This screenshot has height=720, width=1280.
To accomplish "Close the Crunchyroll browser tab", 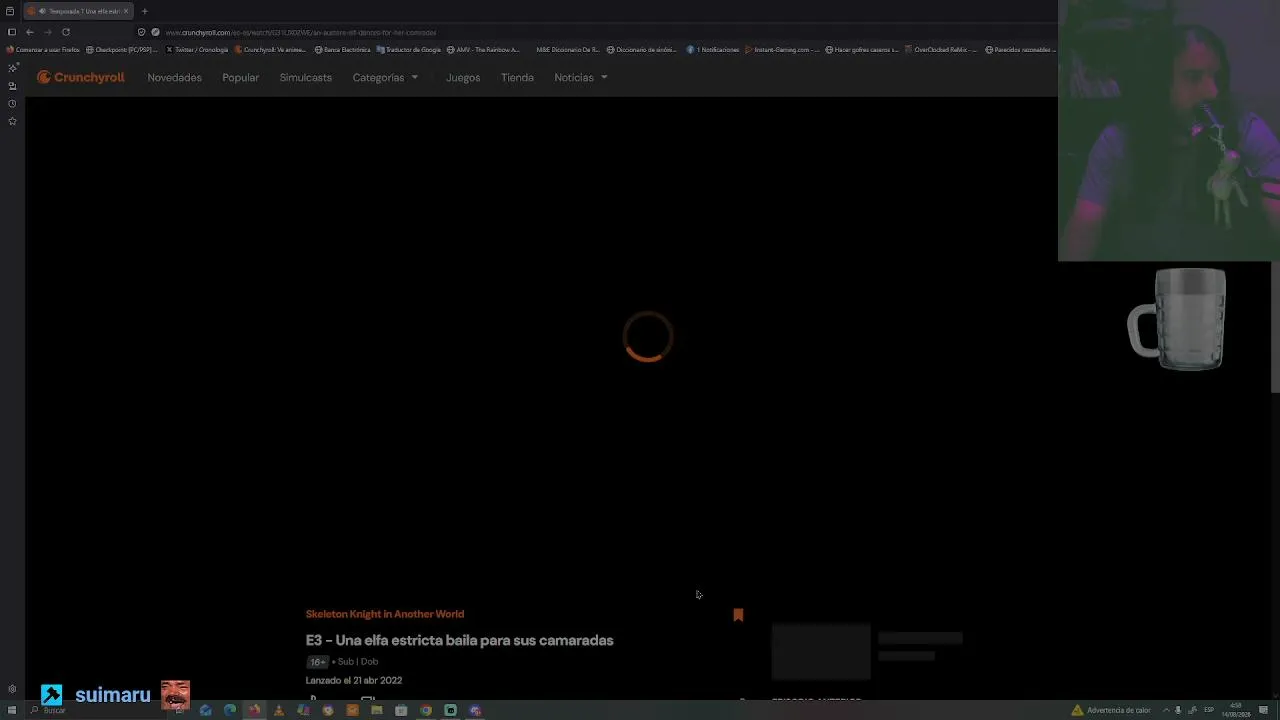I will (x=125, y=11).
